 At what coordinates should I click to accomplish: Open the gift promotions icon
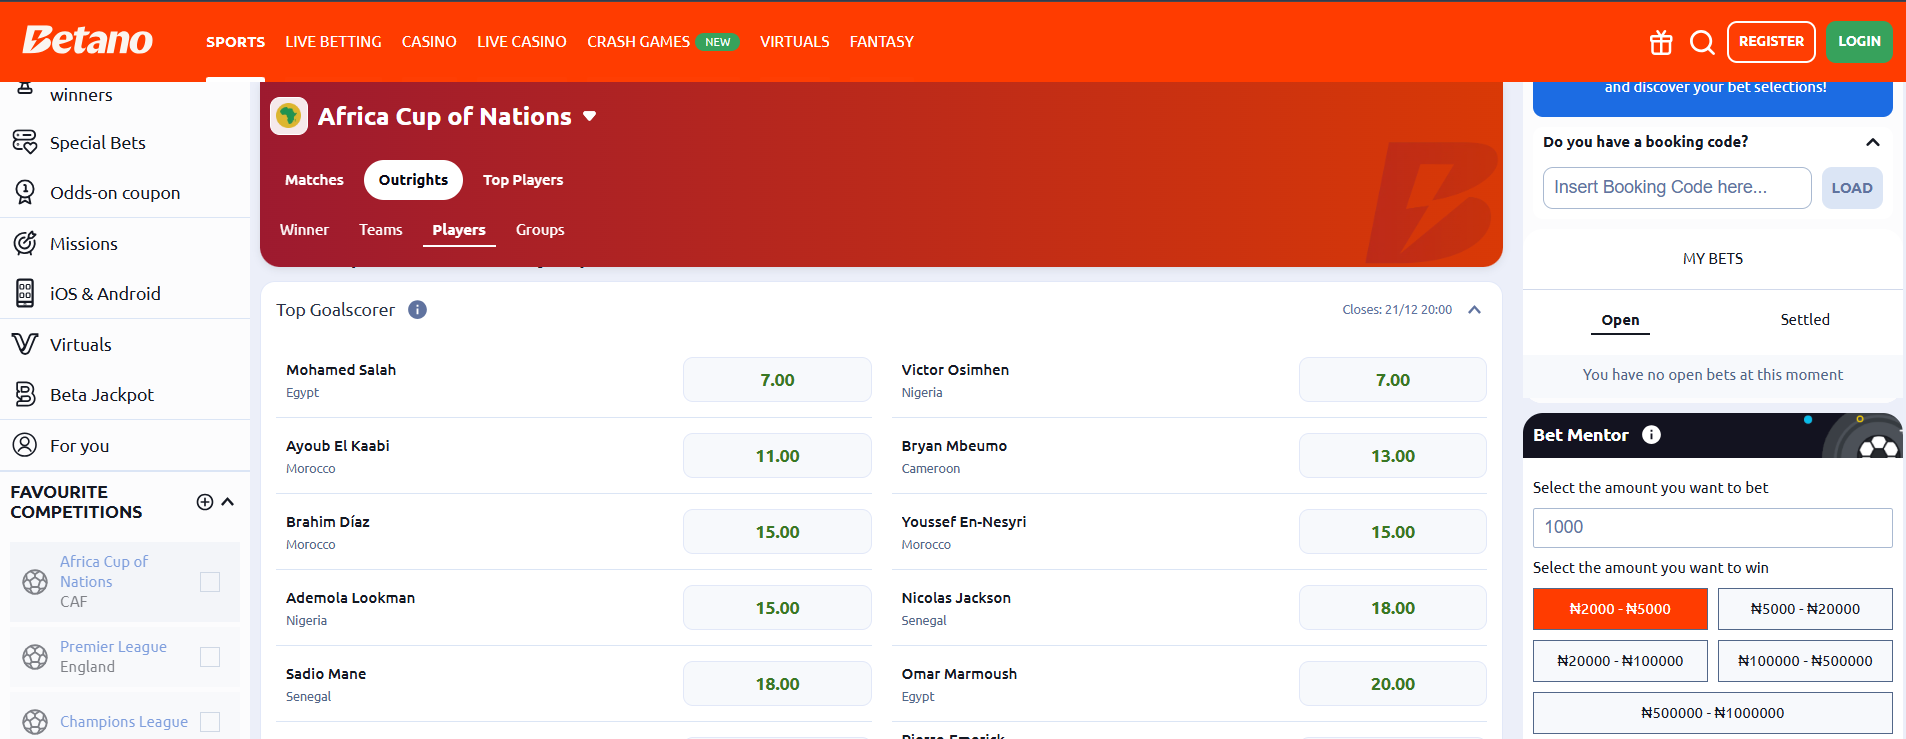point(1661,42)
